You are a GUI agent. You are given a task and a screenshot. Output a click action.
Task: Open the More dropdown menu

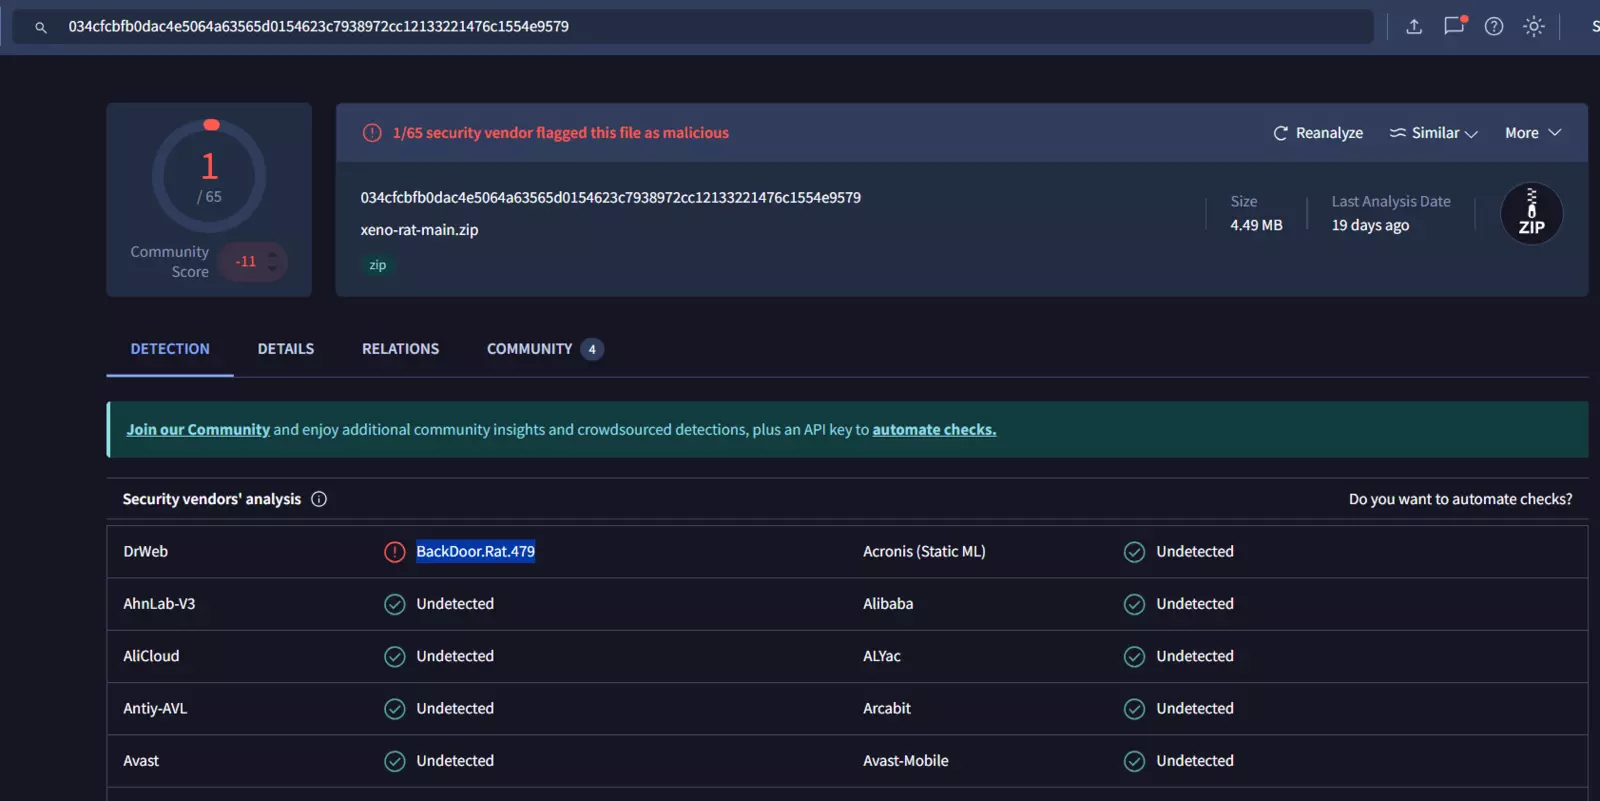(x=1533, y=133)
